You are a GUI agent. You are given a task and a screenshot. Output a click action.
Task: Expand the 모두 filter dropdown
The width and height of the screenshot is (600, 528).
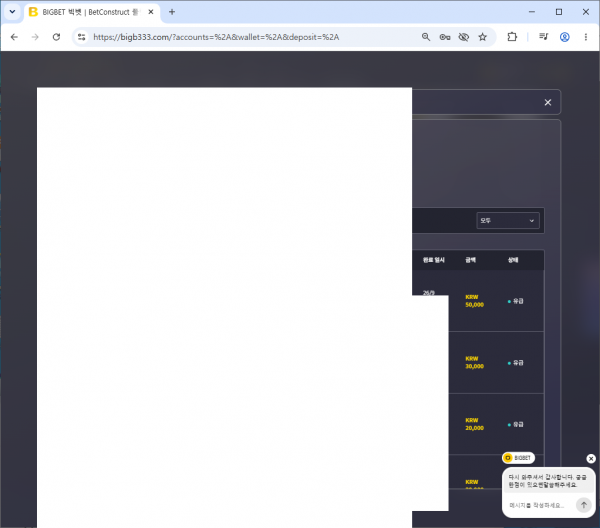(507, 221)
